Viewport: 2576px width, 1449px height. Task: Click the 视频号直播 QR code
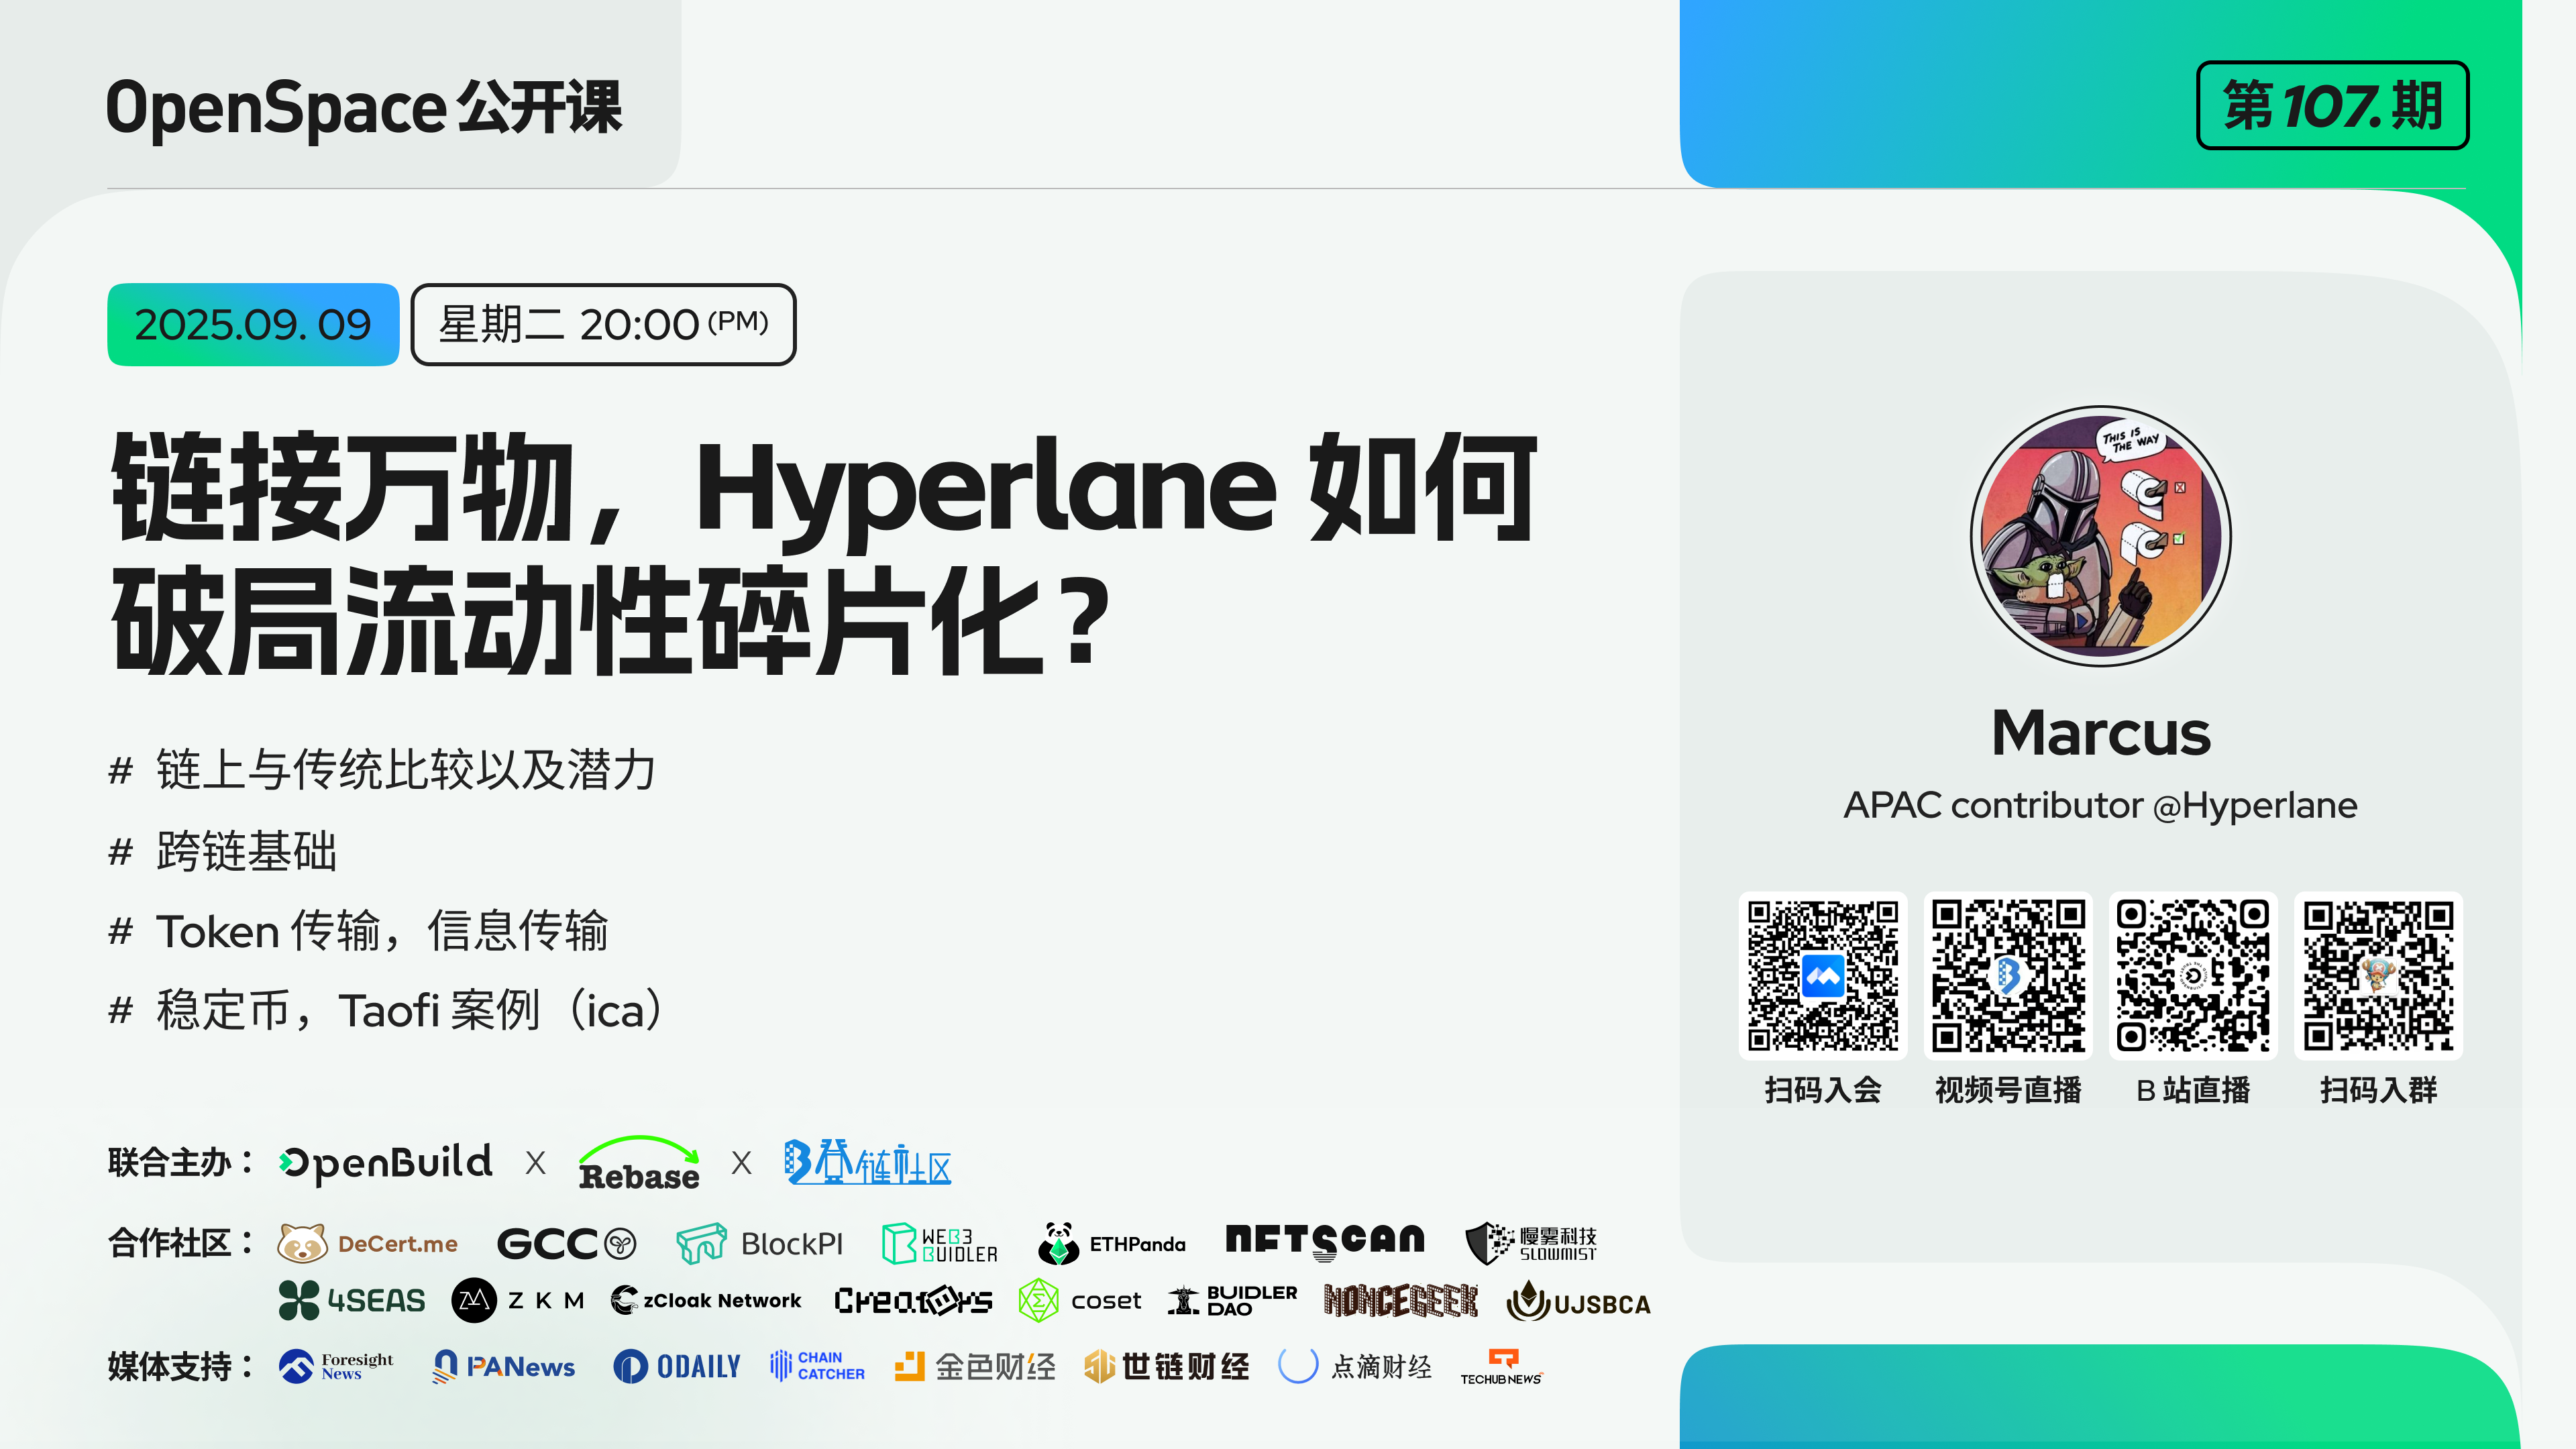click(2008, 975)
